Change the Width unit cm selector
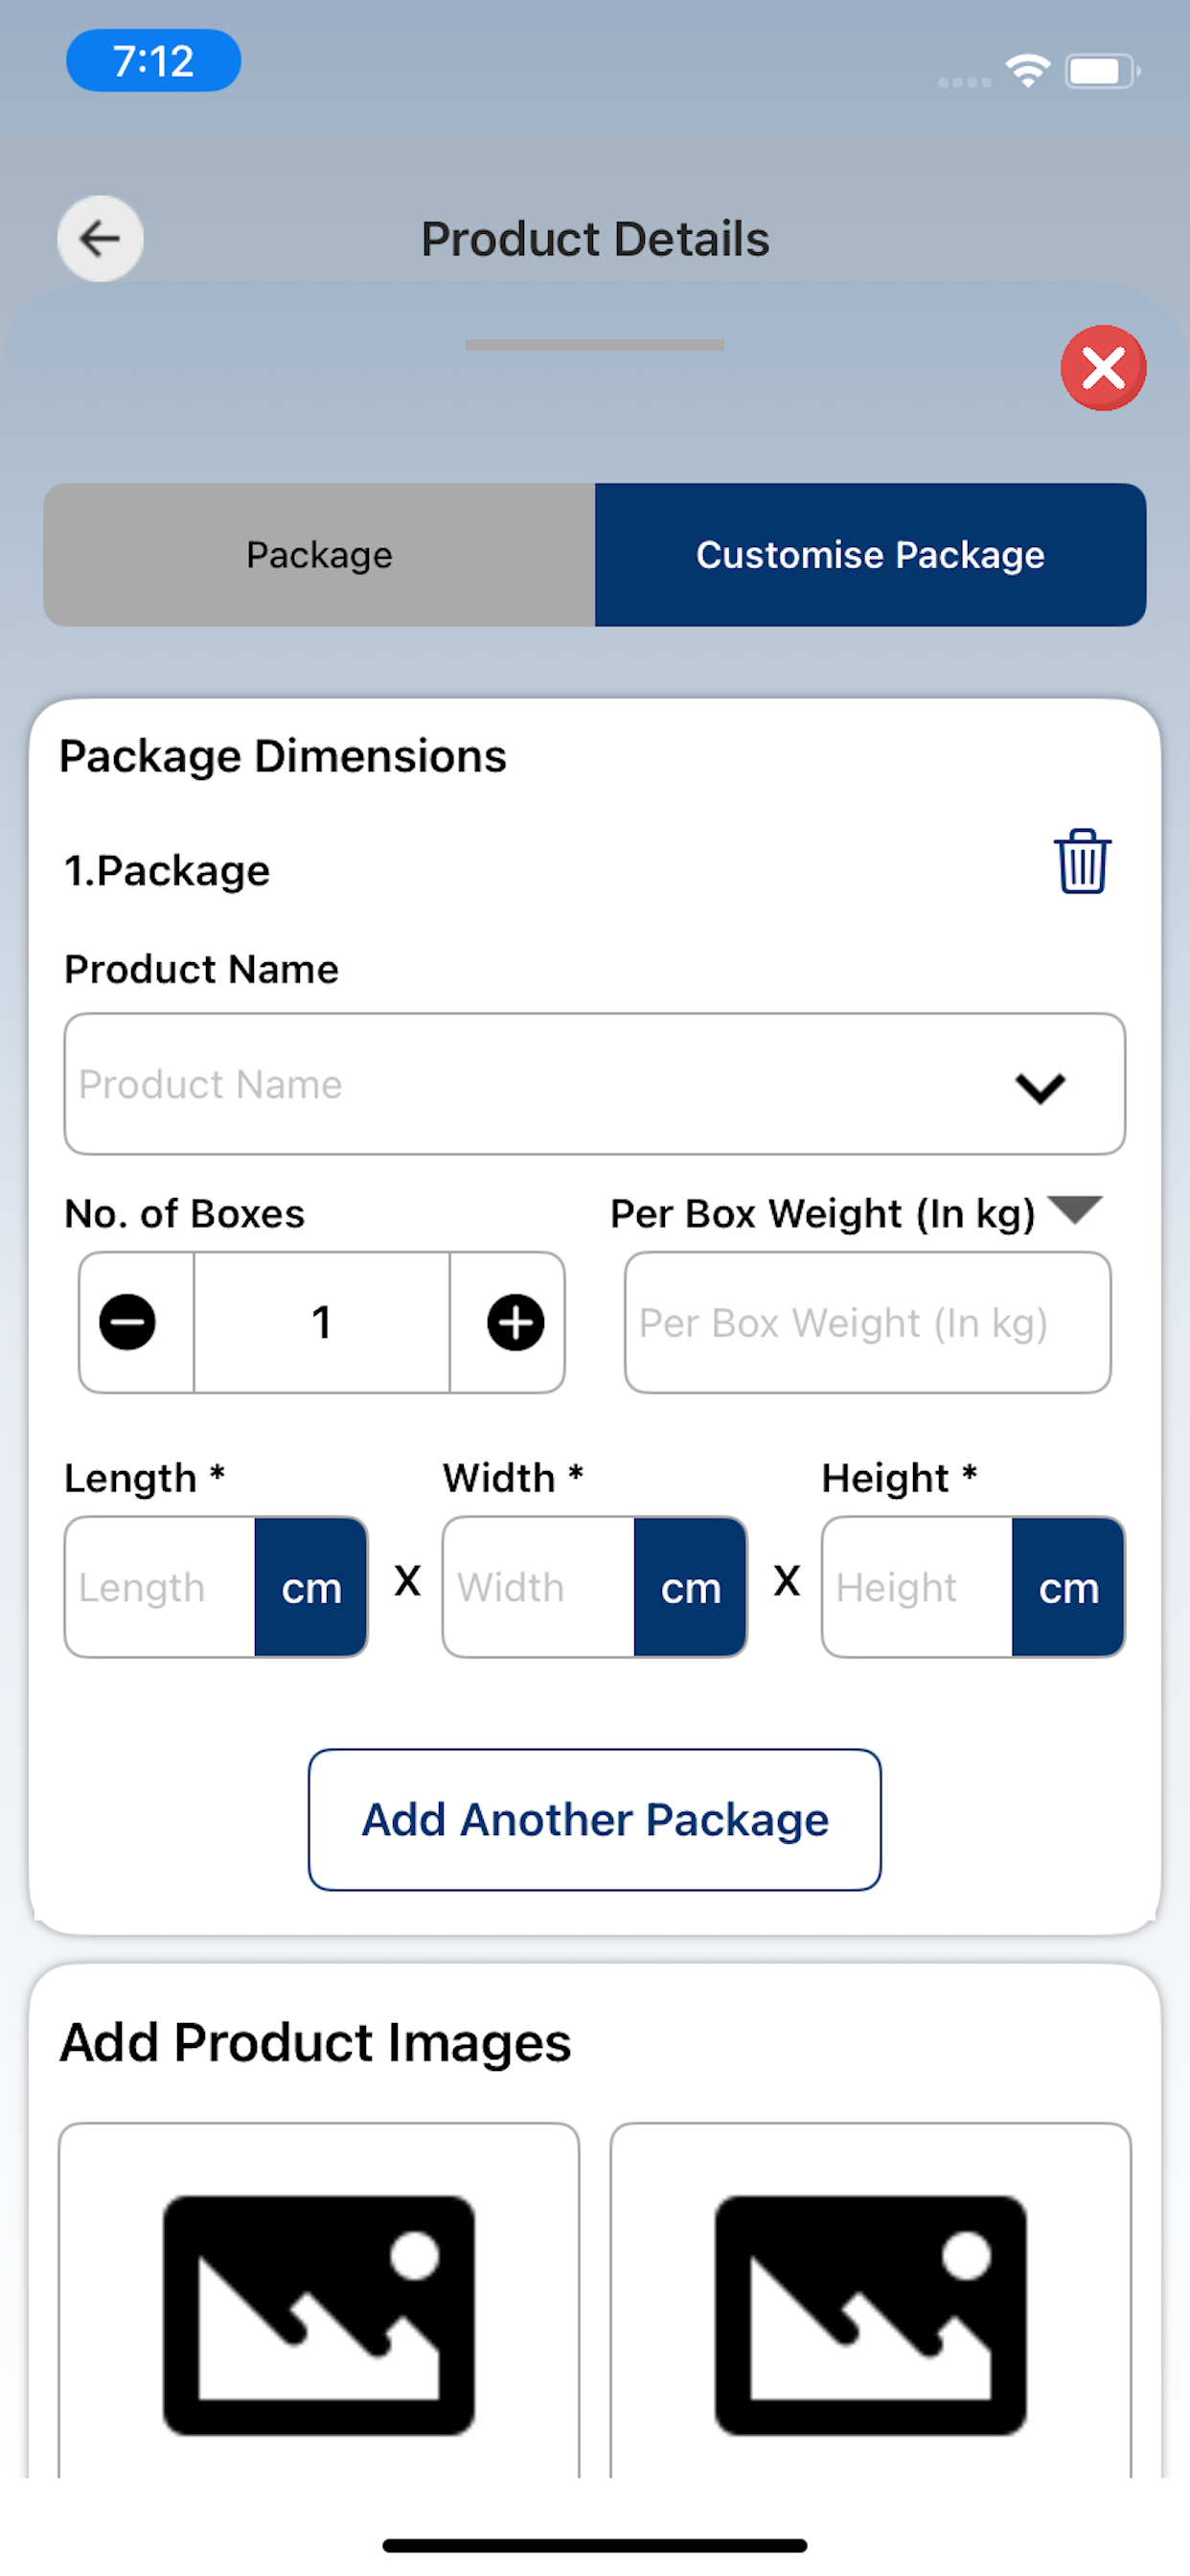Screen dimensions: 1190x2576 click(x=690, y=1587)
